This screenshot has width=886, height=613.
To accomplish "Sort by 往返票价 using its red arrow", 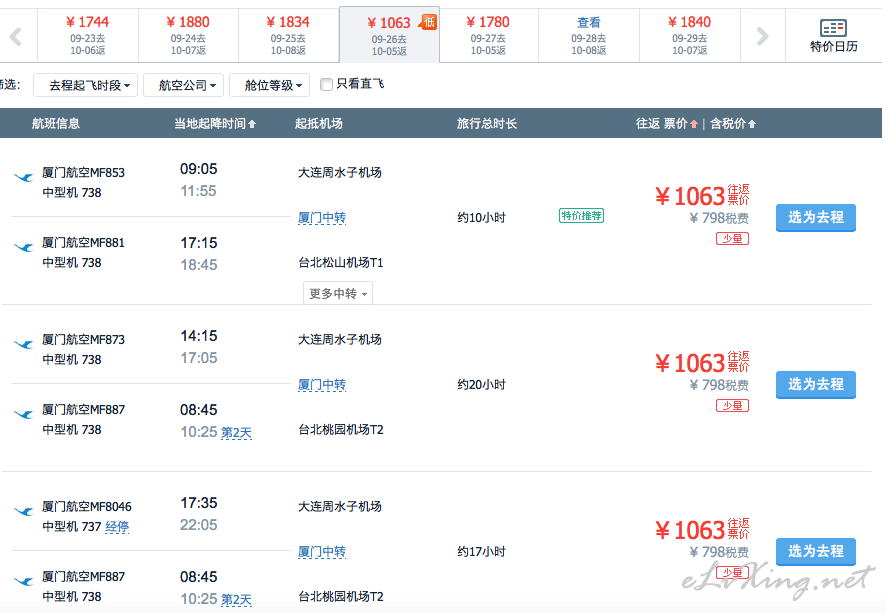I will point(694,124).
